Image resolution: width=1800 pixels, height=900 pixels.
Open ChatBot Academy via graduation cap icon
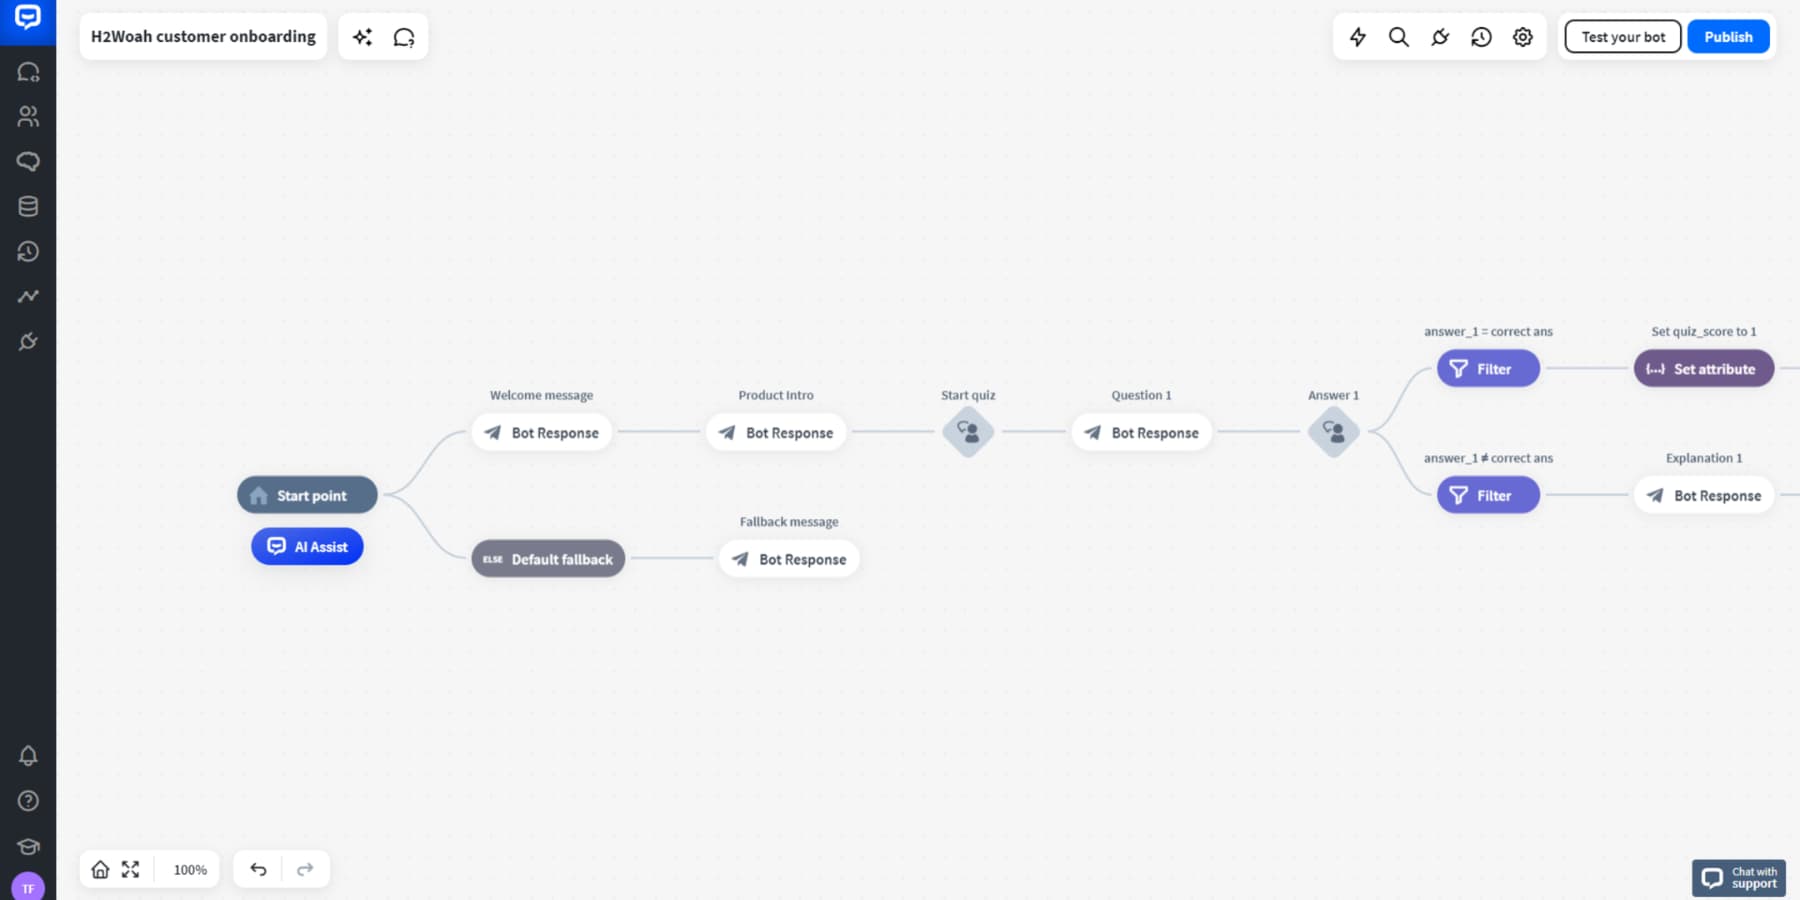click(x=28, y=846)
